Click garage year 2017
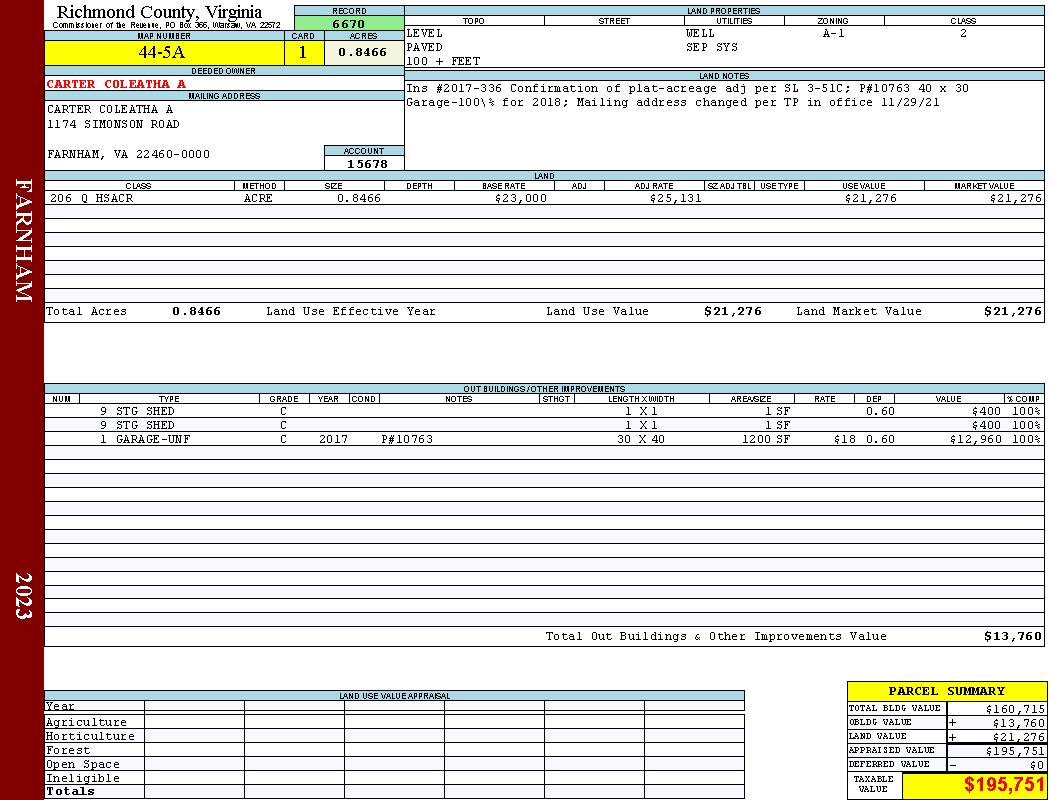 [x=333, y=440]
